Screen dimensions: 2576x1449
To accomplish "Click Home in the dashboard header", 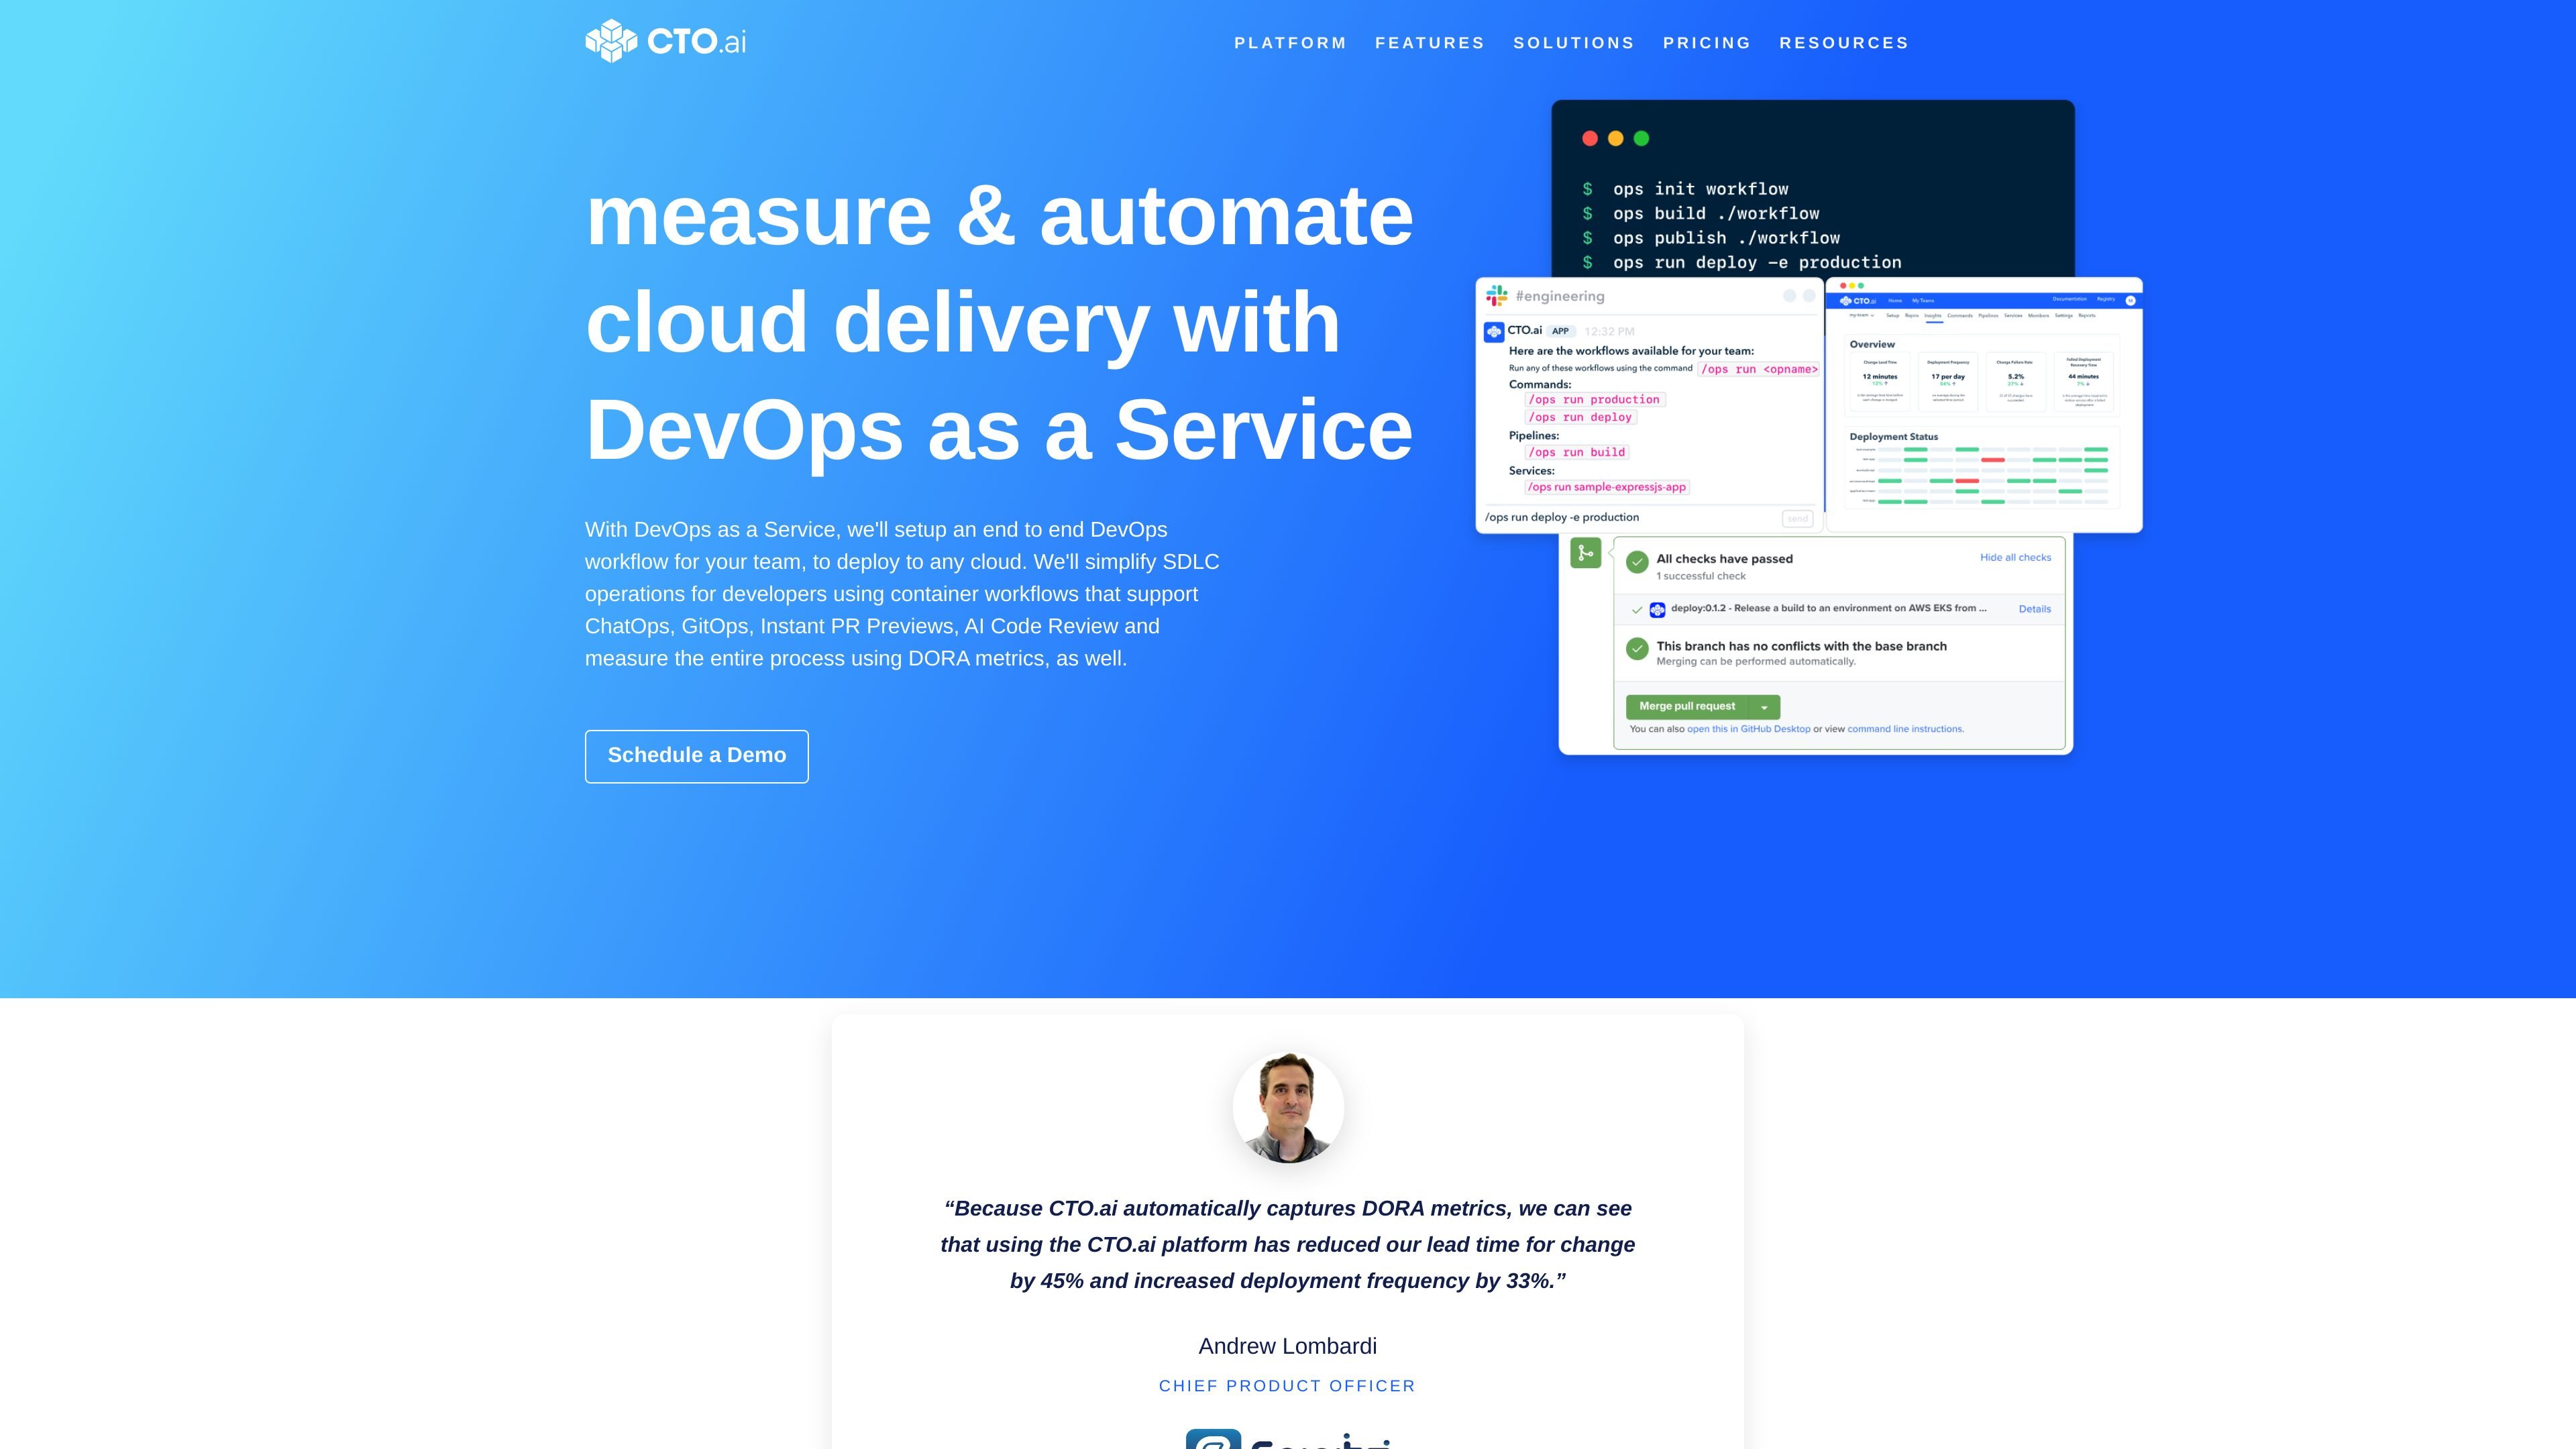I will point(1895,301).
